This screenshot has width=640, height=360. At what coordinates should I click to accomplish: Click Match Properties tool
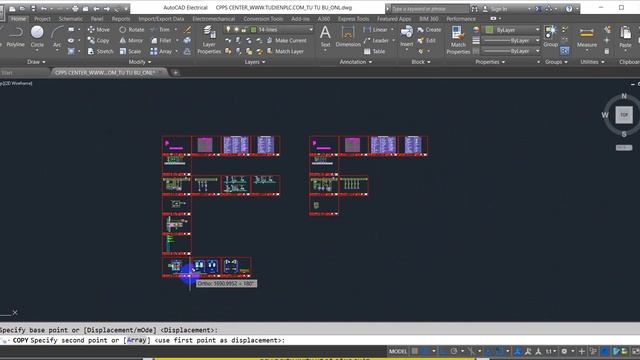tap(458, 40)
